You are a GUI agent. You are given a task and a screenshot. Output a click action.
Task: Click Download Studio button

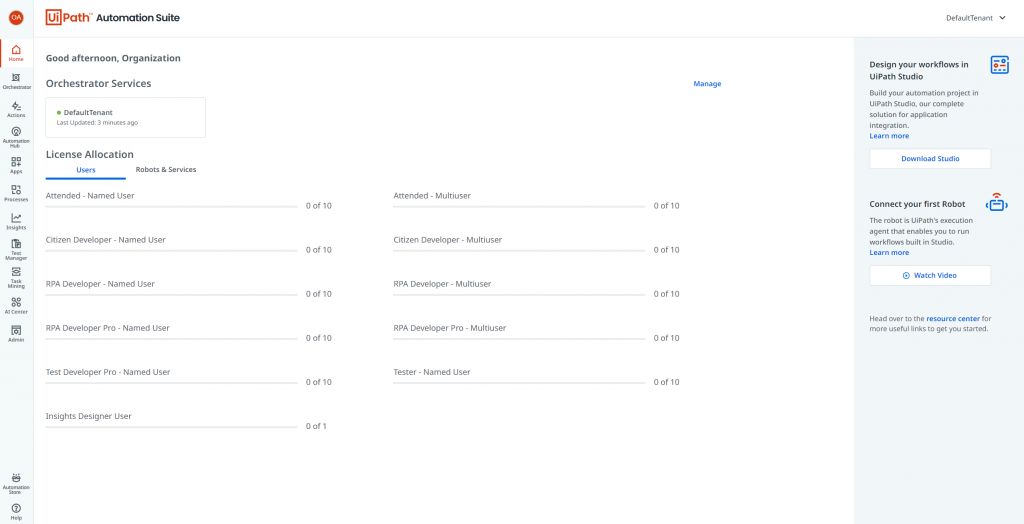coord(930,159)
